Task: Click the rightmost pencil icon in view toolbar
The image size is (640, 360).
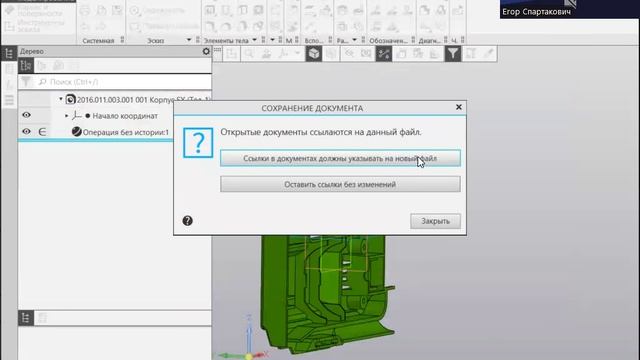Action: [488, 54]
